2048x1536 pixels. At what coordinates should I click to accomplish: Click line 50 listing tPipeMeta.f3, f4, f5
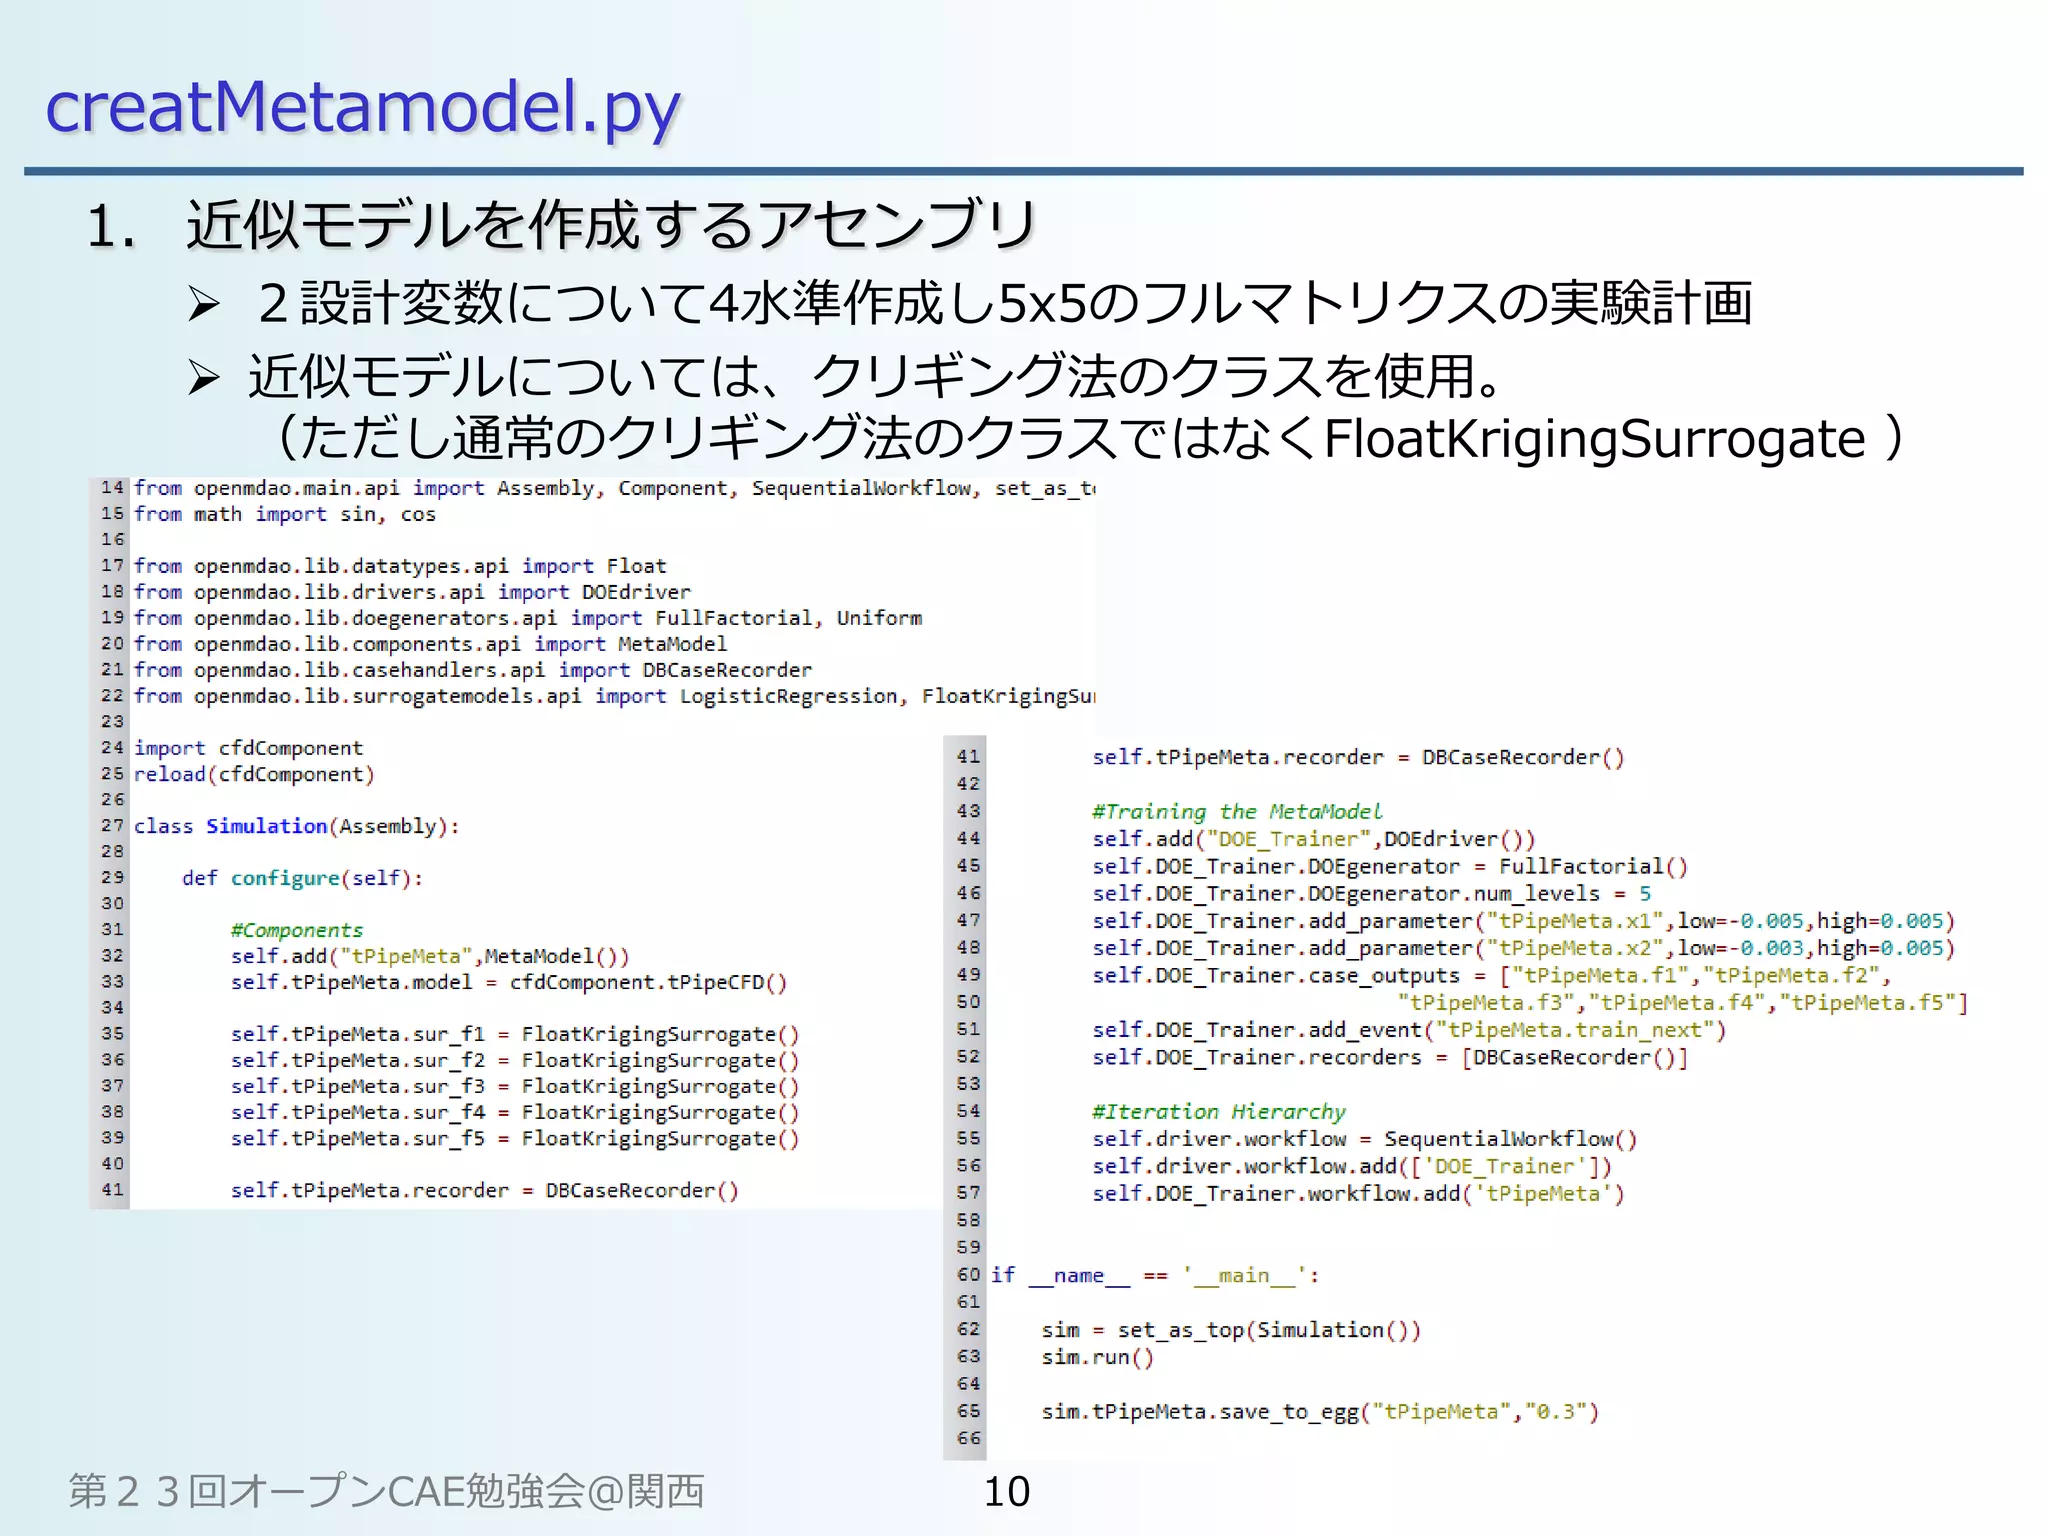click(x=1683, y=1002)
